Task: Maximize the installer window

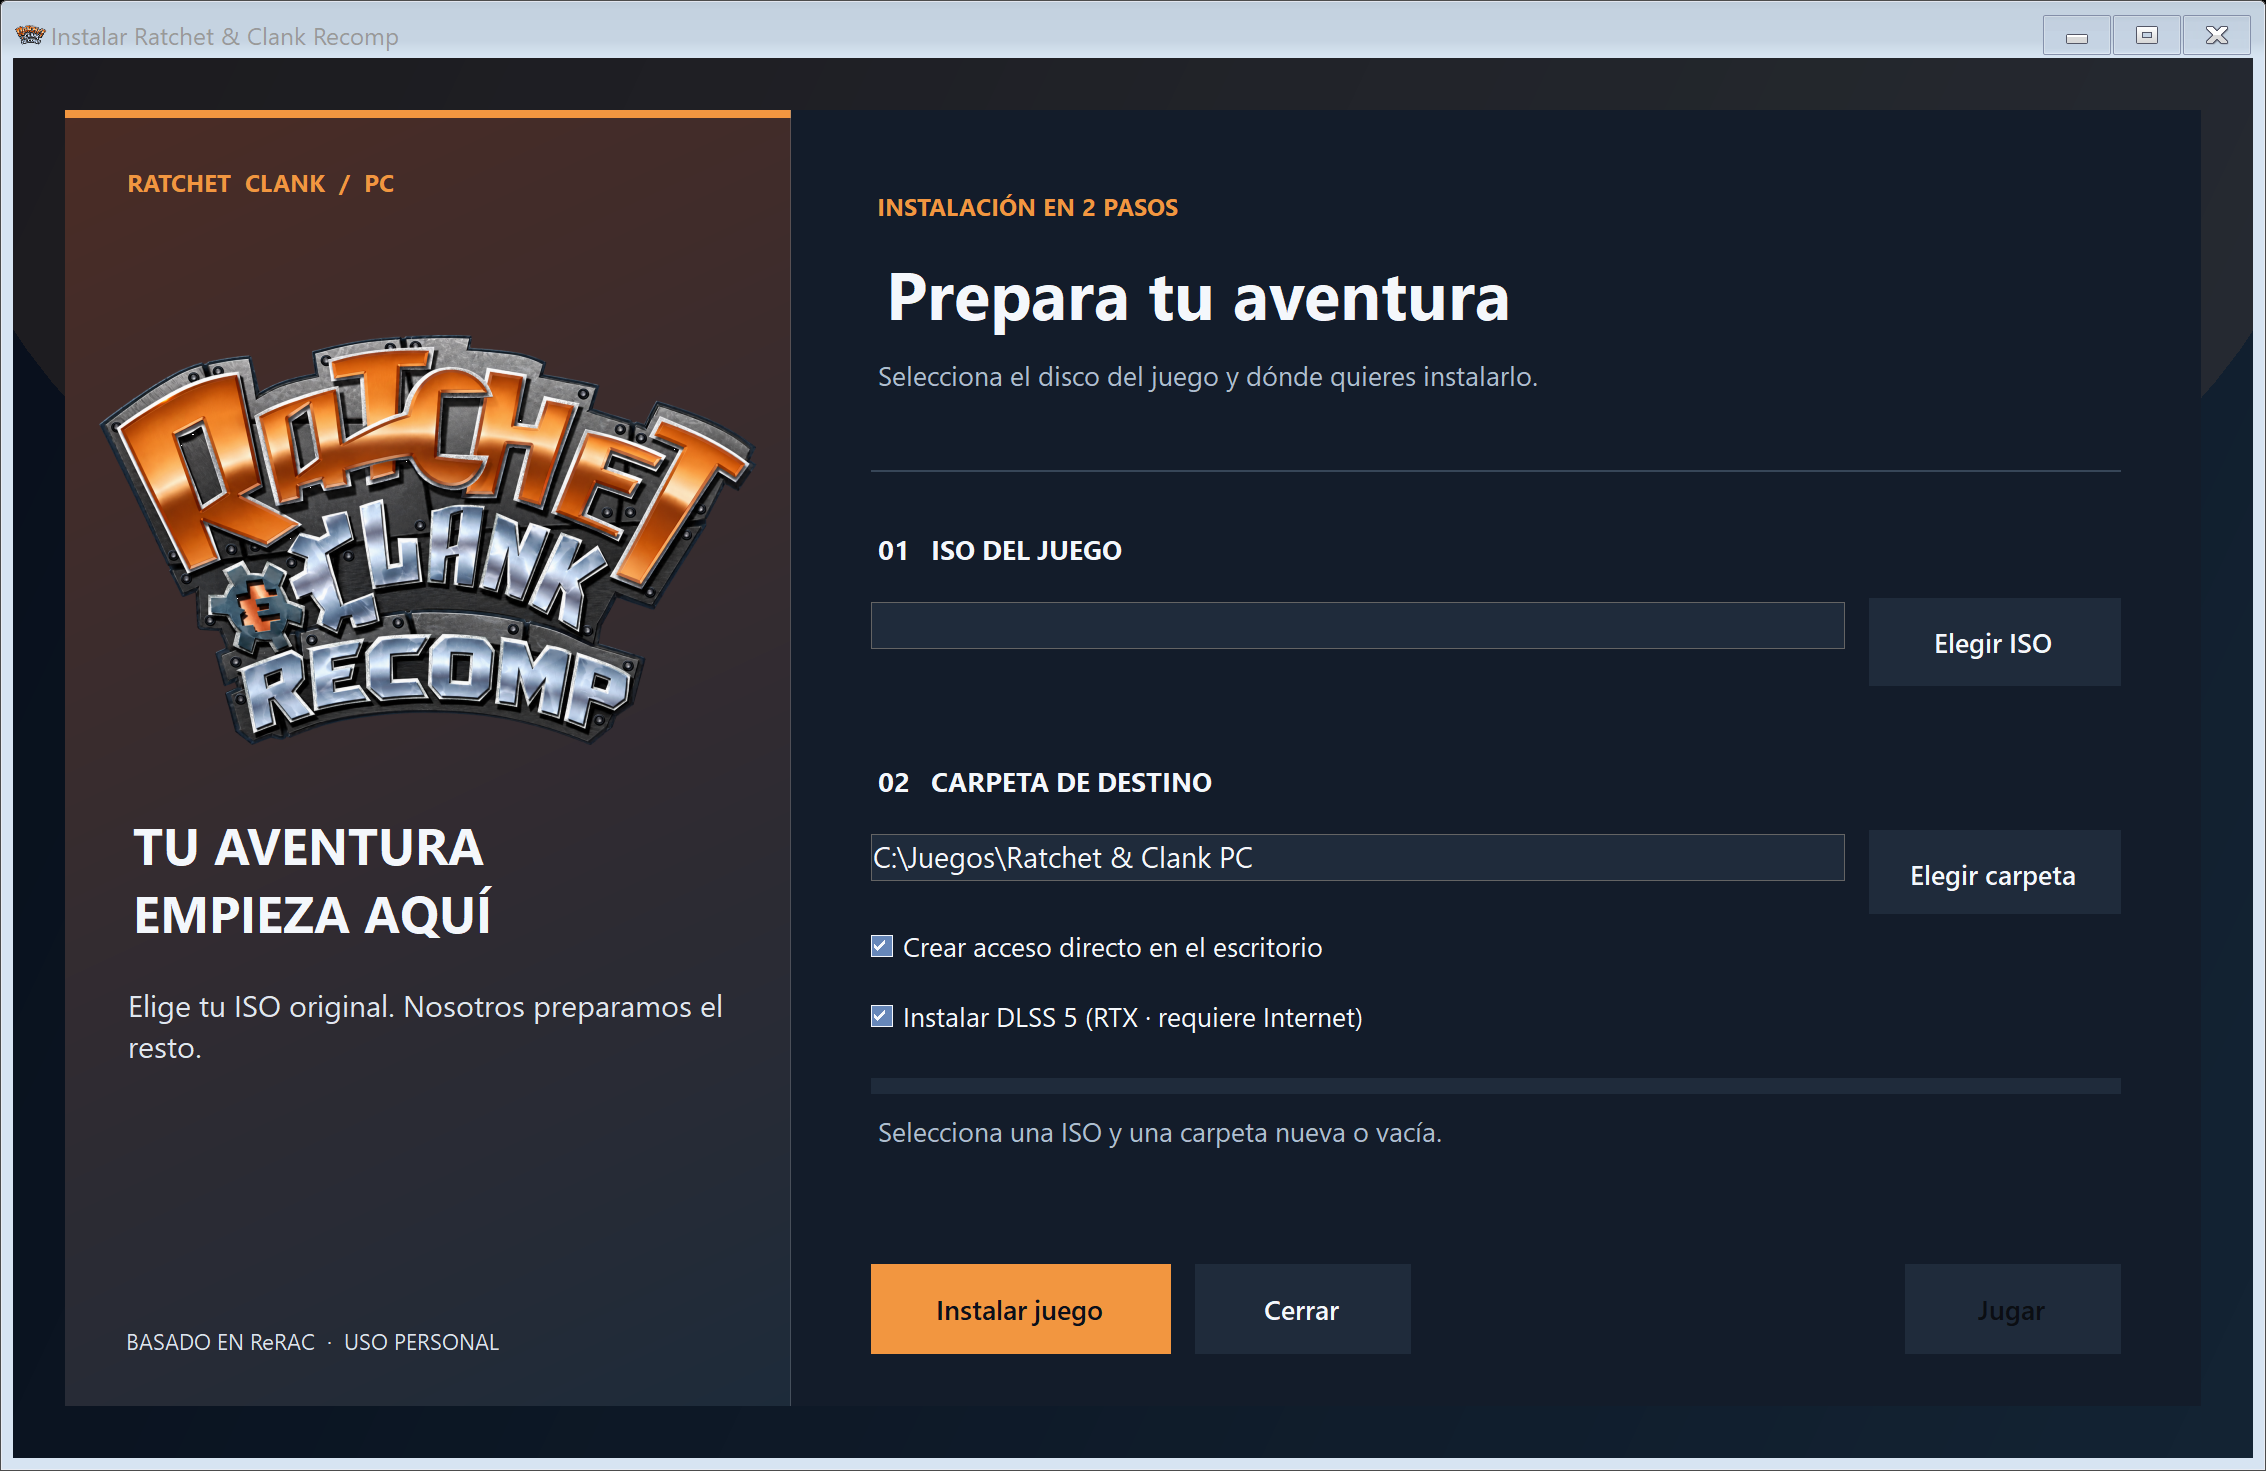Action: click(x=2147, y=36)
